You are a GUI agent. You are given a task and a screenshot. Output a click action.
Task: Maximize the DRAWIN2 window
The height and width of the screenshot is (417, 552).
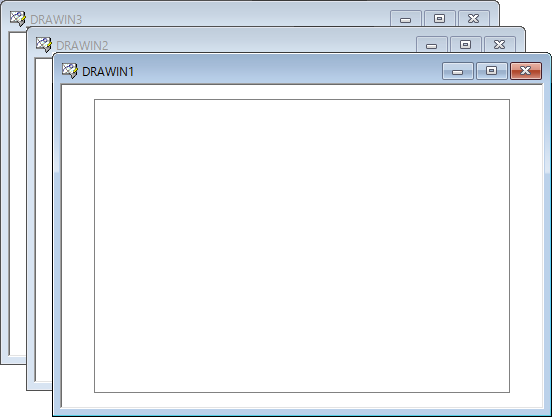[465, 45]
